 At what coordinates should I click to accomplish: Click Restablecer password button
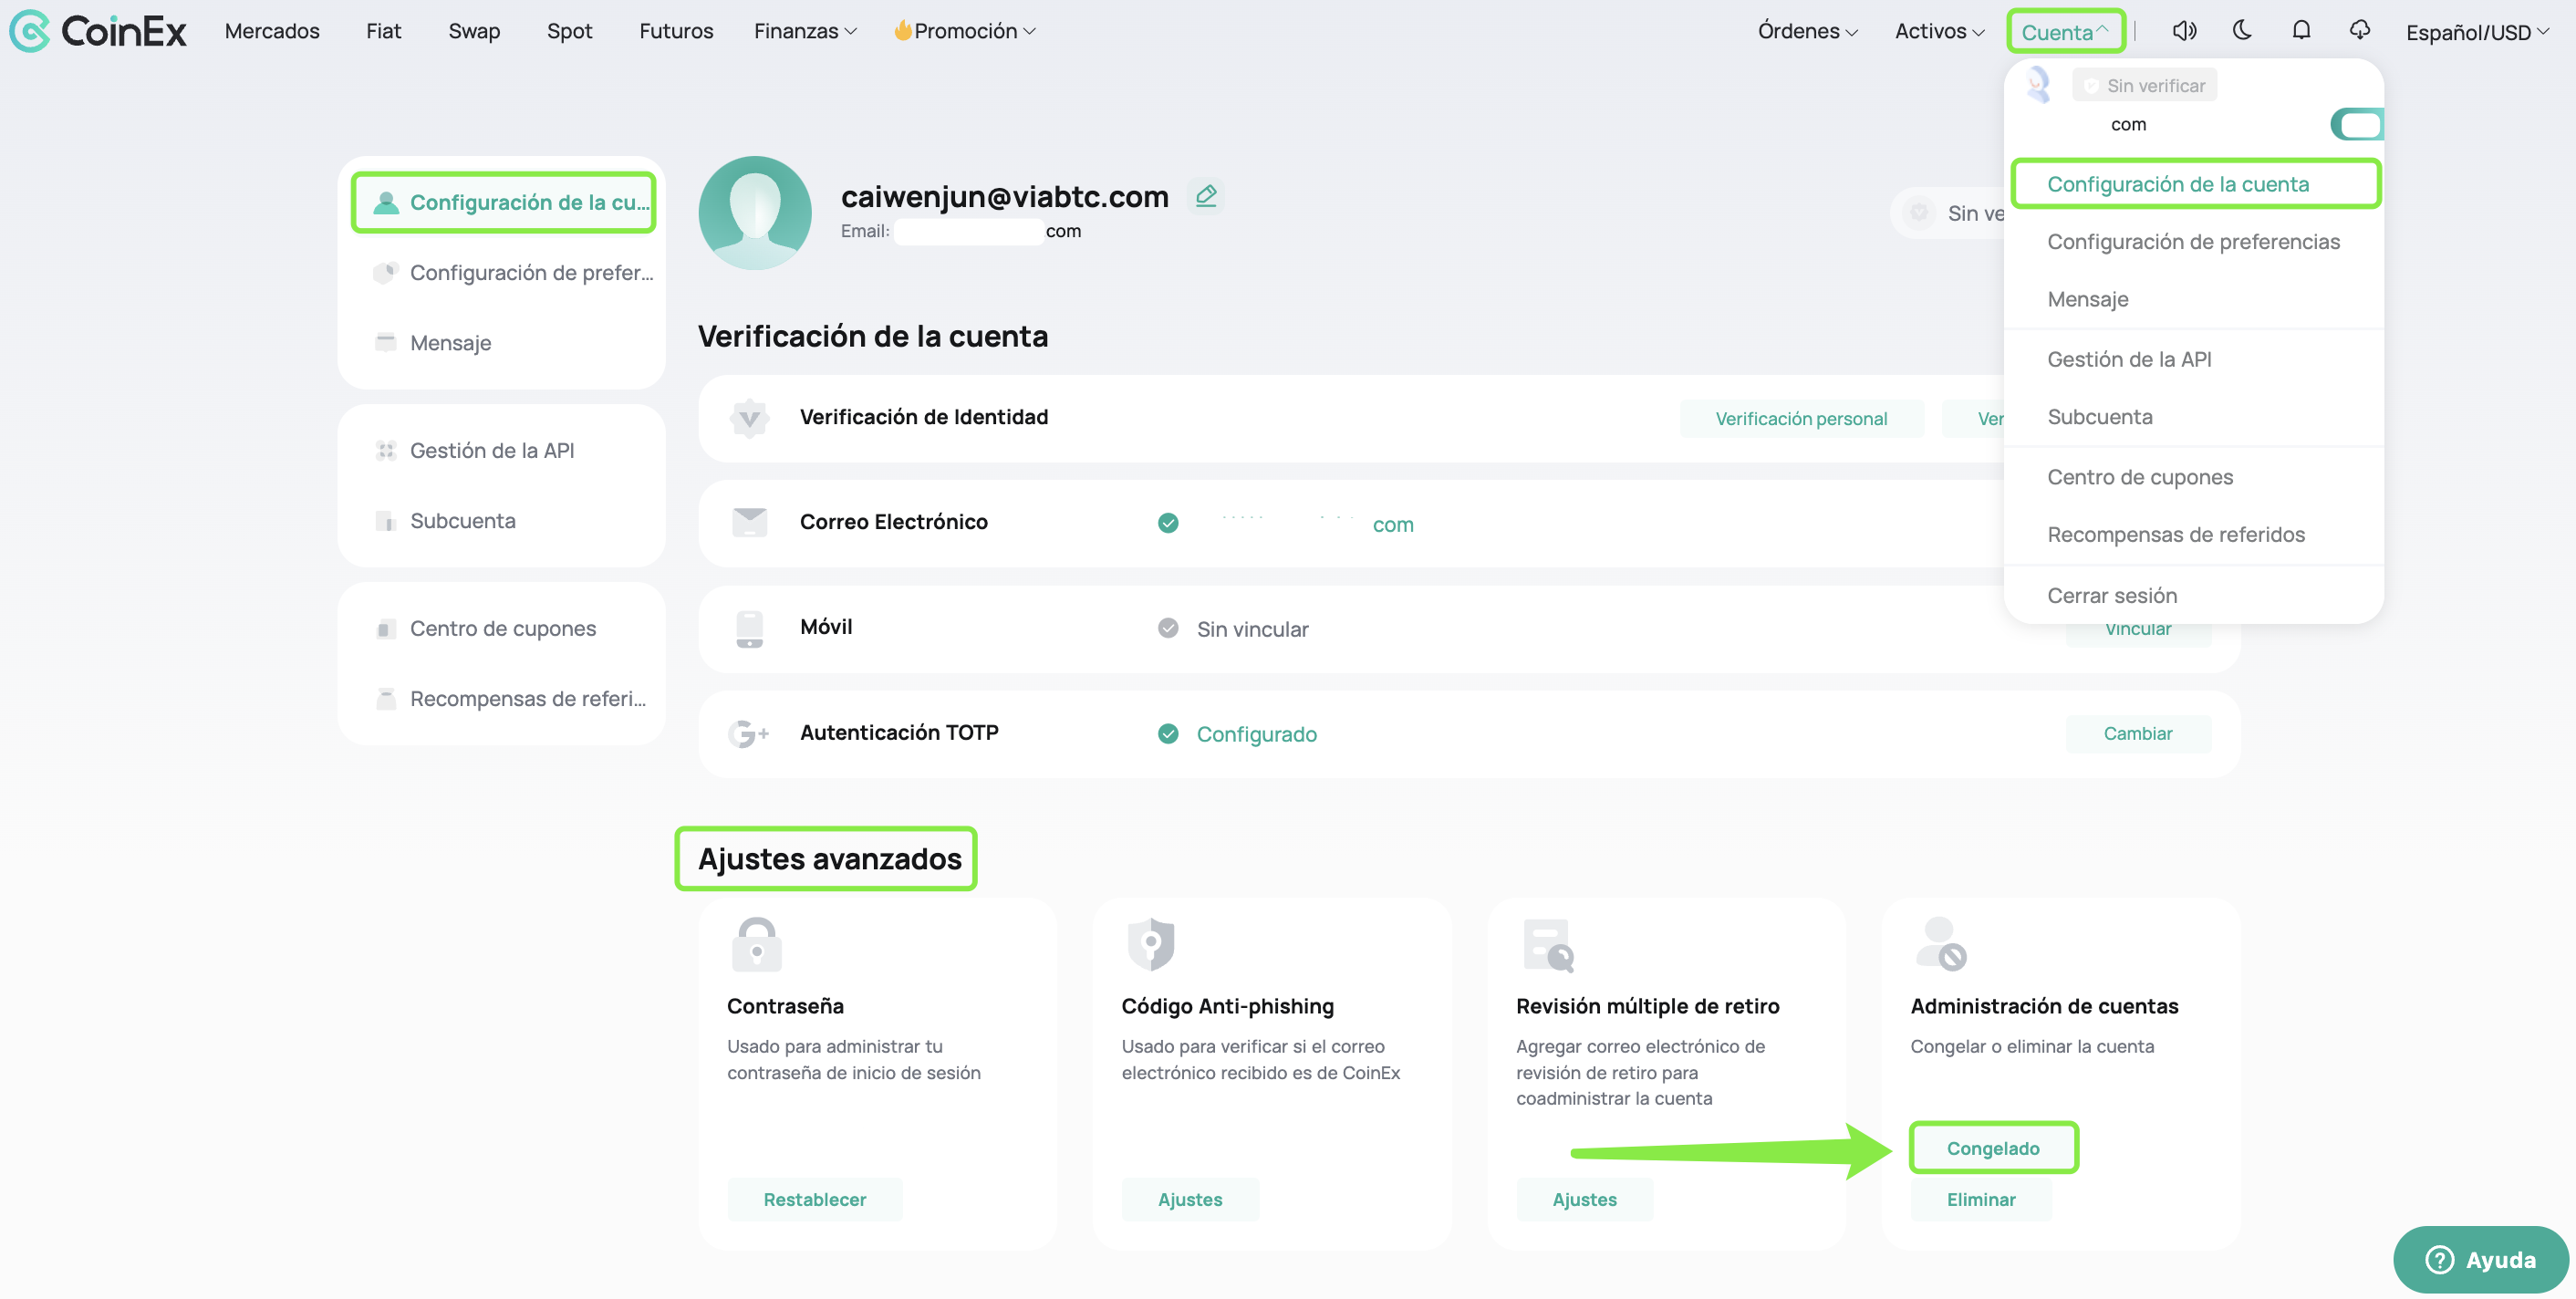tap(815, 1200)
